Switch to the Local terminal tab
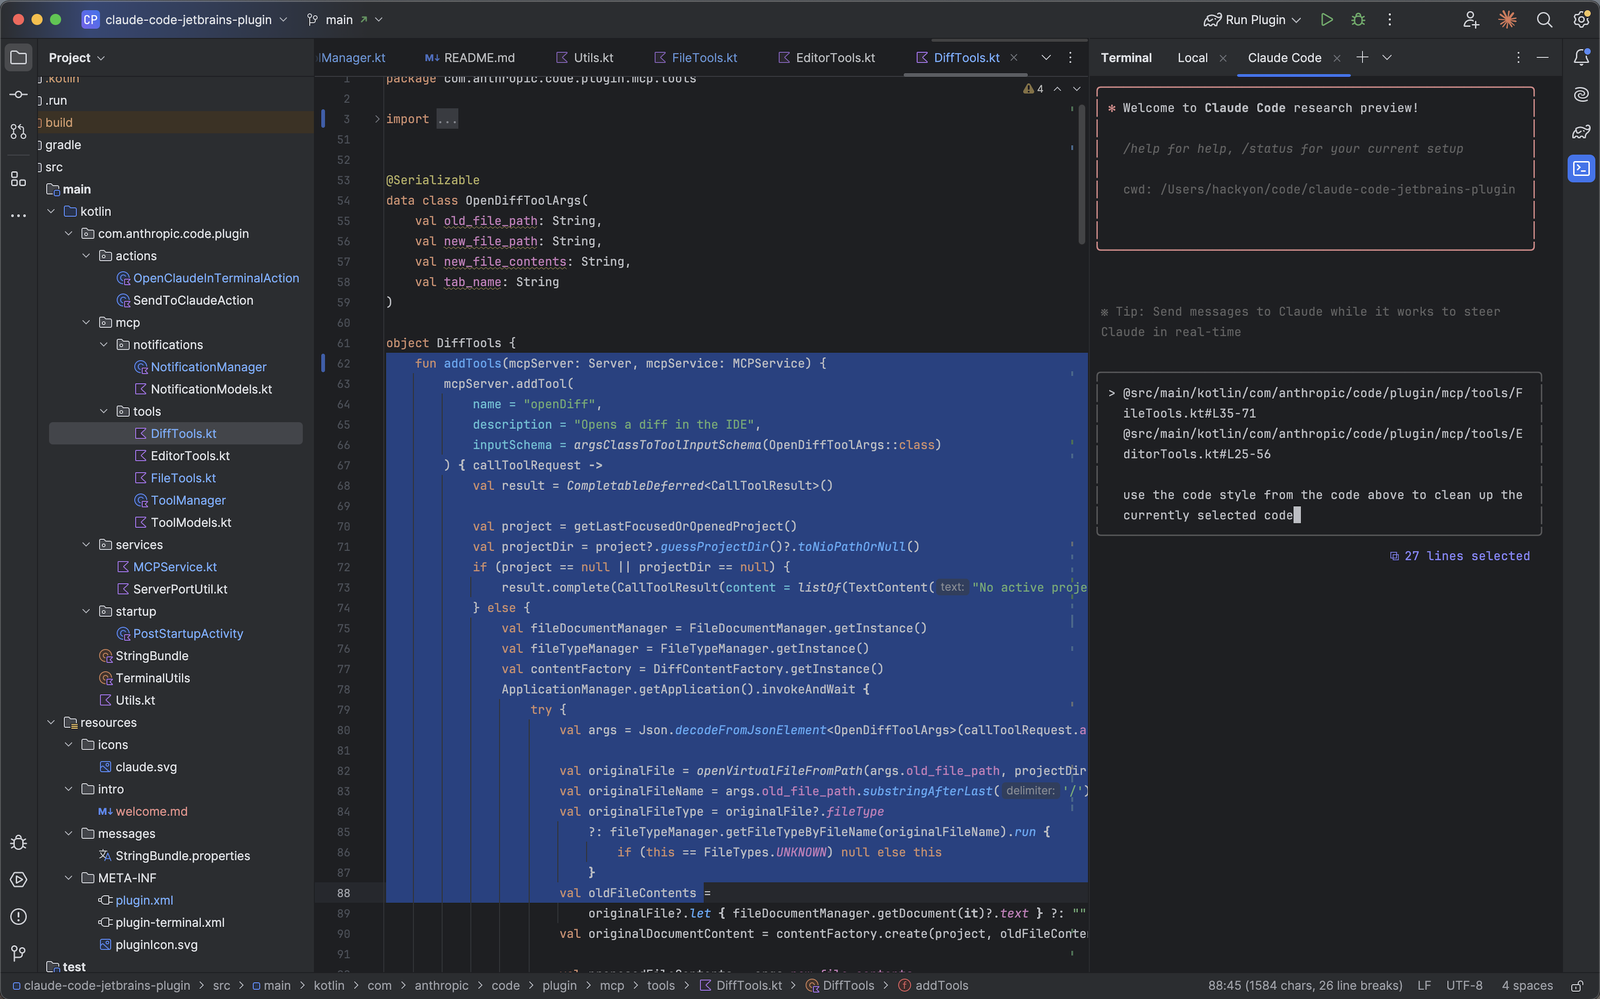 click(1193, 57)
